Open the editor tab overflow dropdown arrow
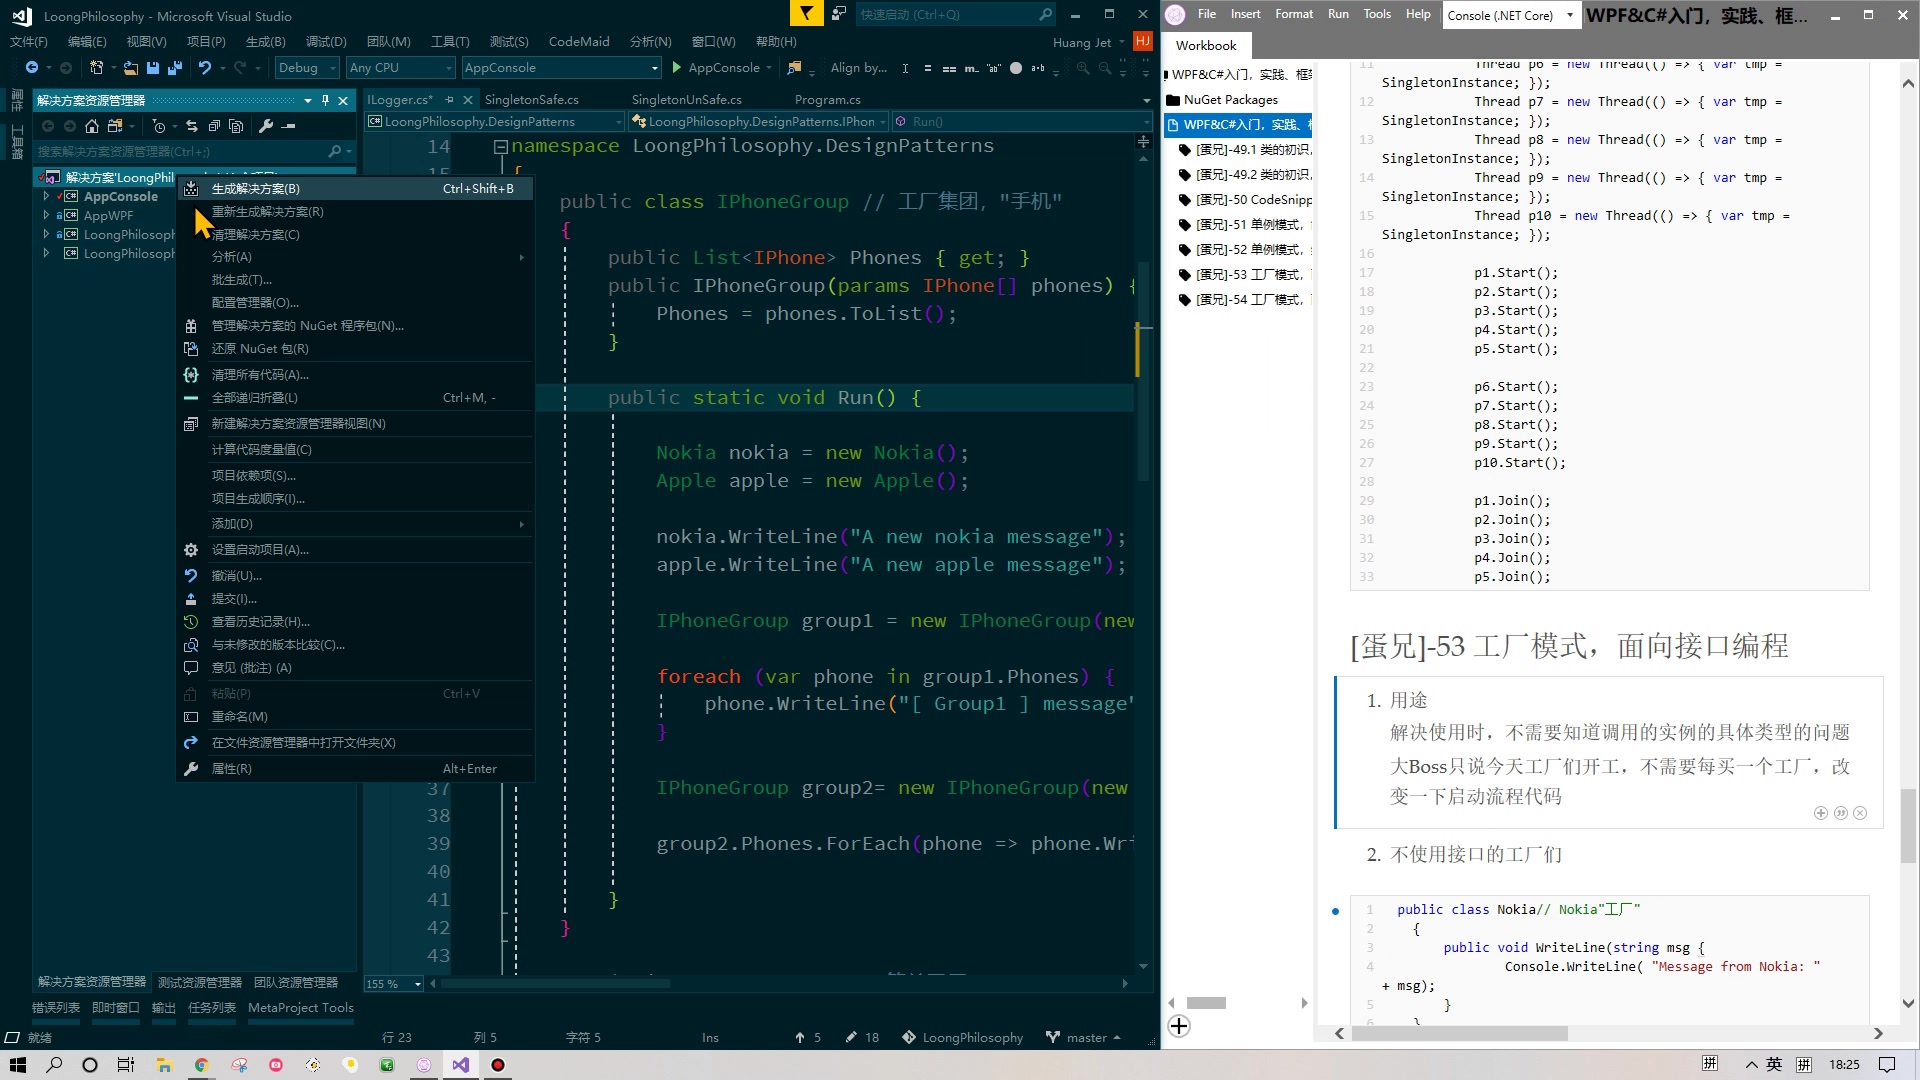 pos(1146,100)
